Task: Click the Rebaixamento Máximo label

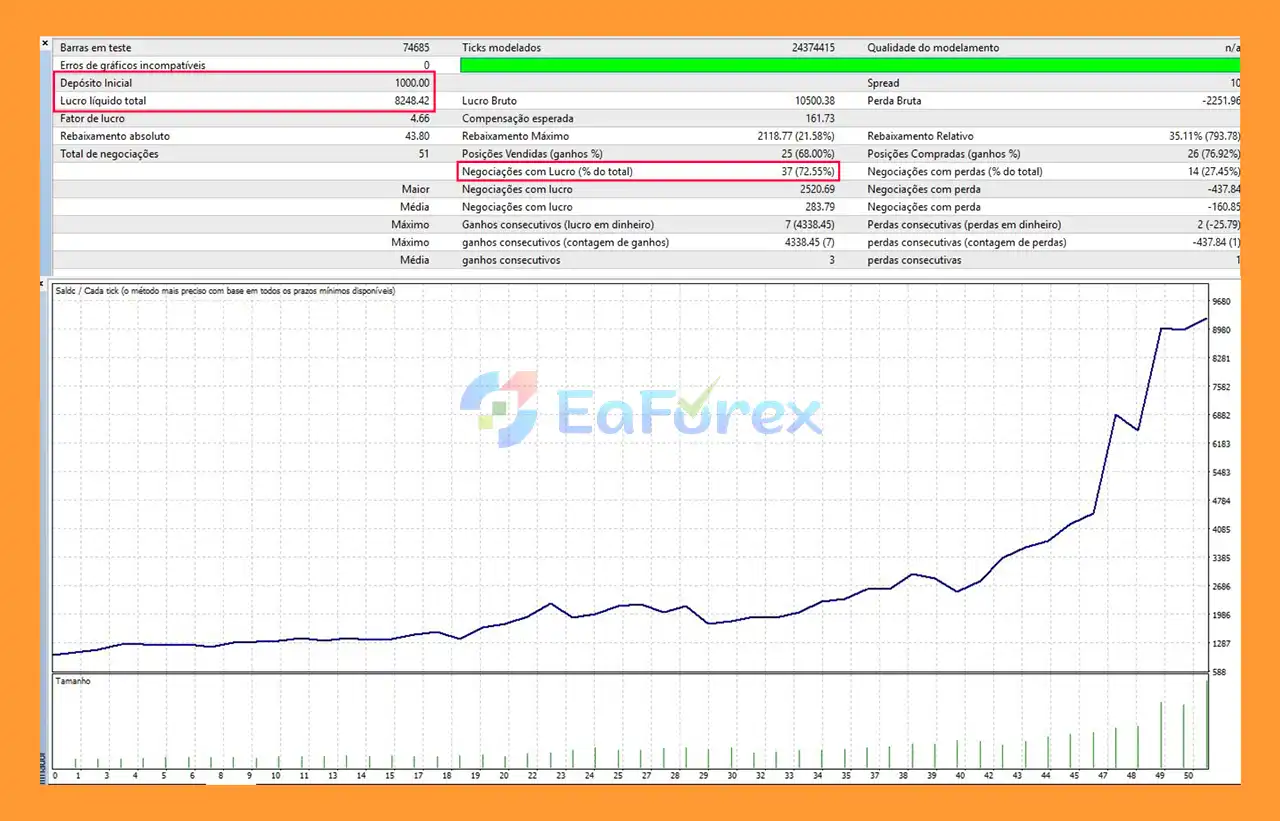Action: click(x=515, y=137)
